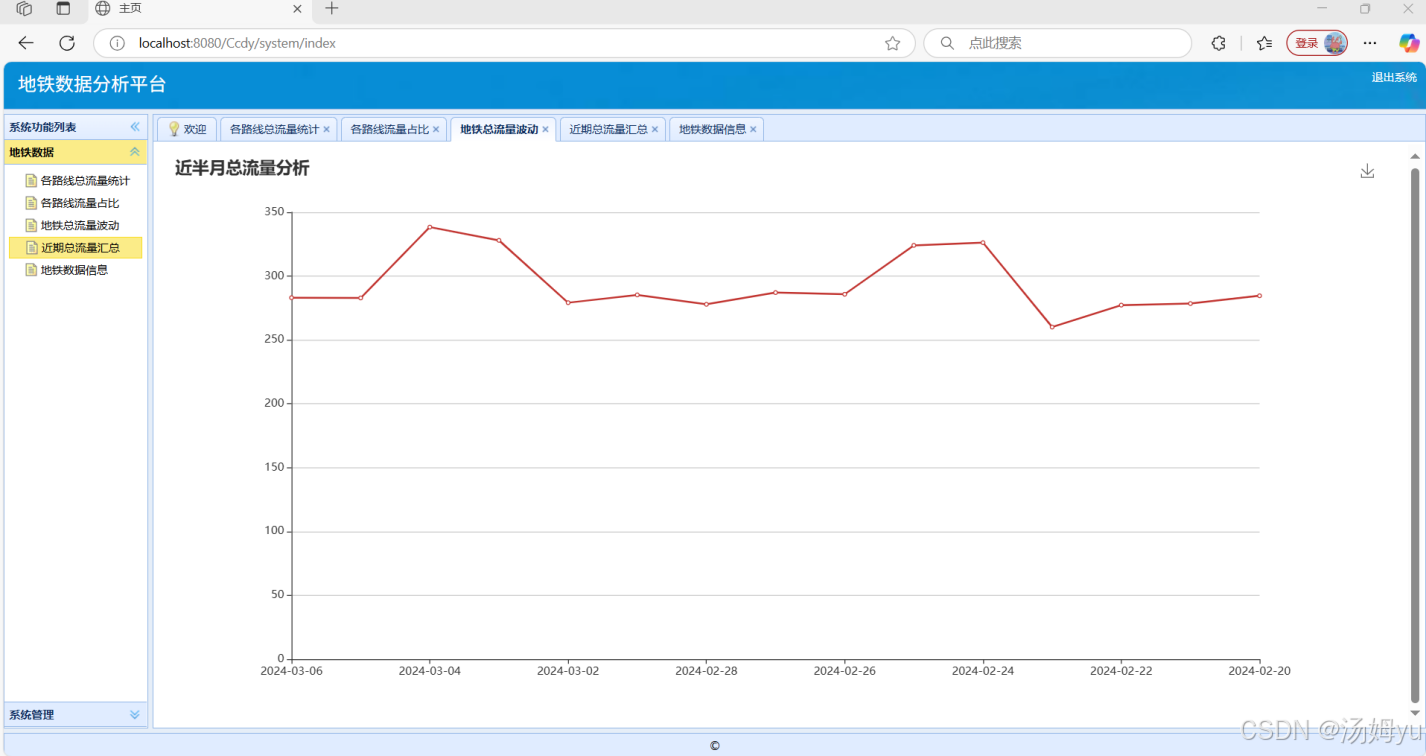
Task: Click the localhost address bar
Action: (x=504, y=43)
